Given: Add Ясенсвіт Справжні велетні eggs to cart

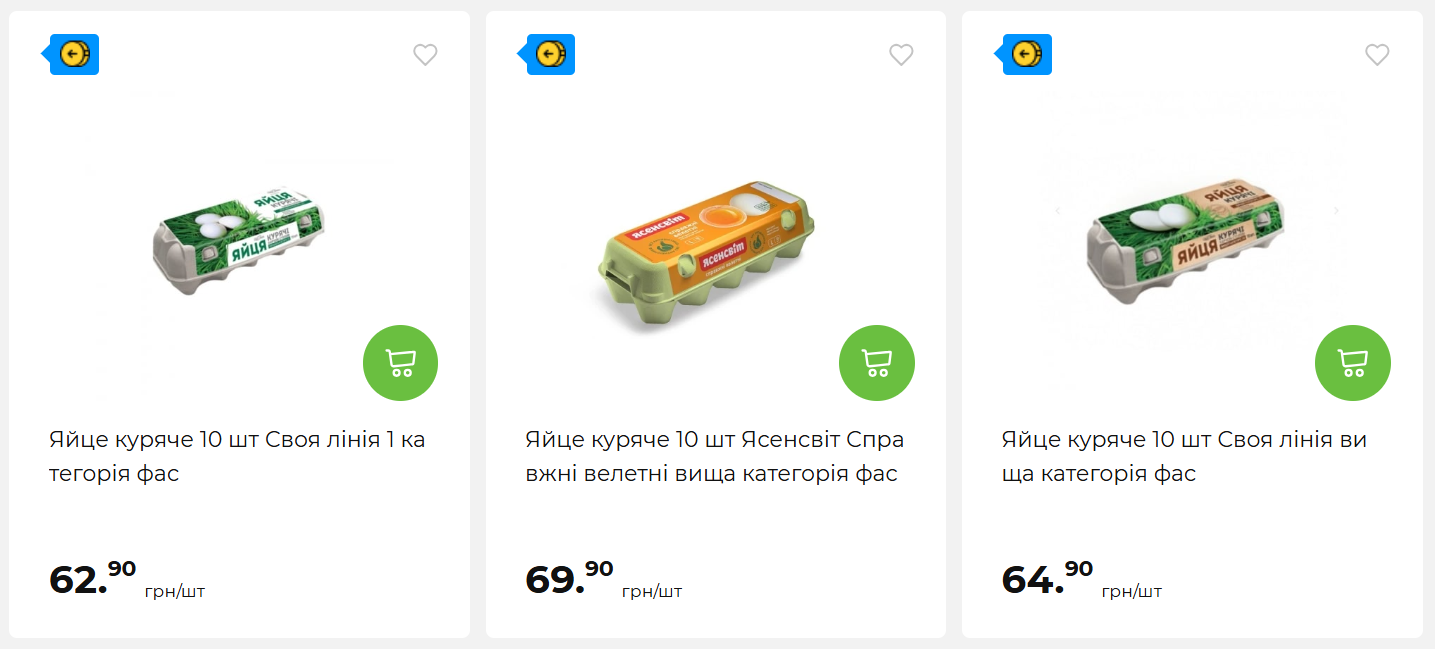Looking at the screenshot, I should tap(876, 362).
